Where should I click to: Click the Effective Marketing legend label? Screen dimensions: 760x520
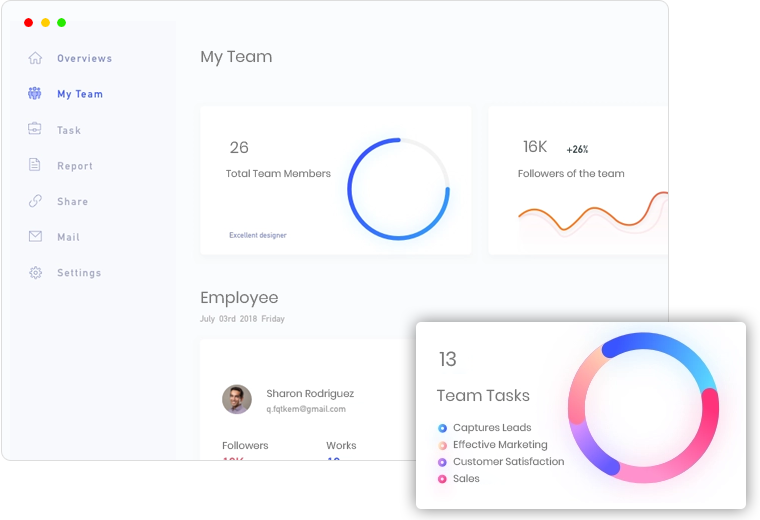pos(500,444)
